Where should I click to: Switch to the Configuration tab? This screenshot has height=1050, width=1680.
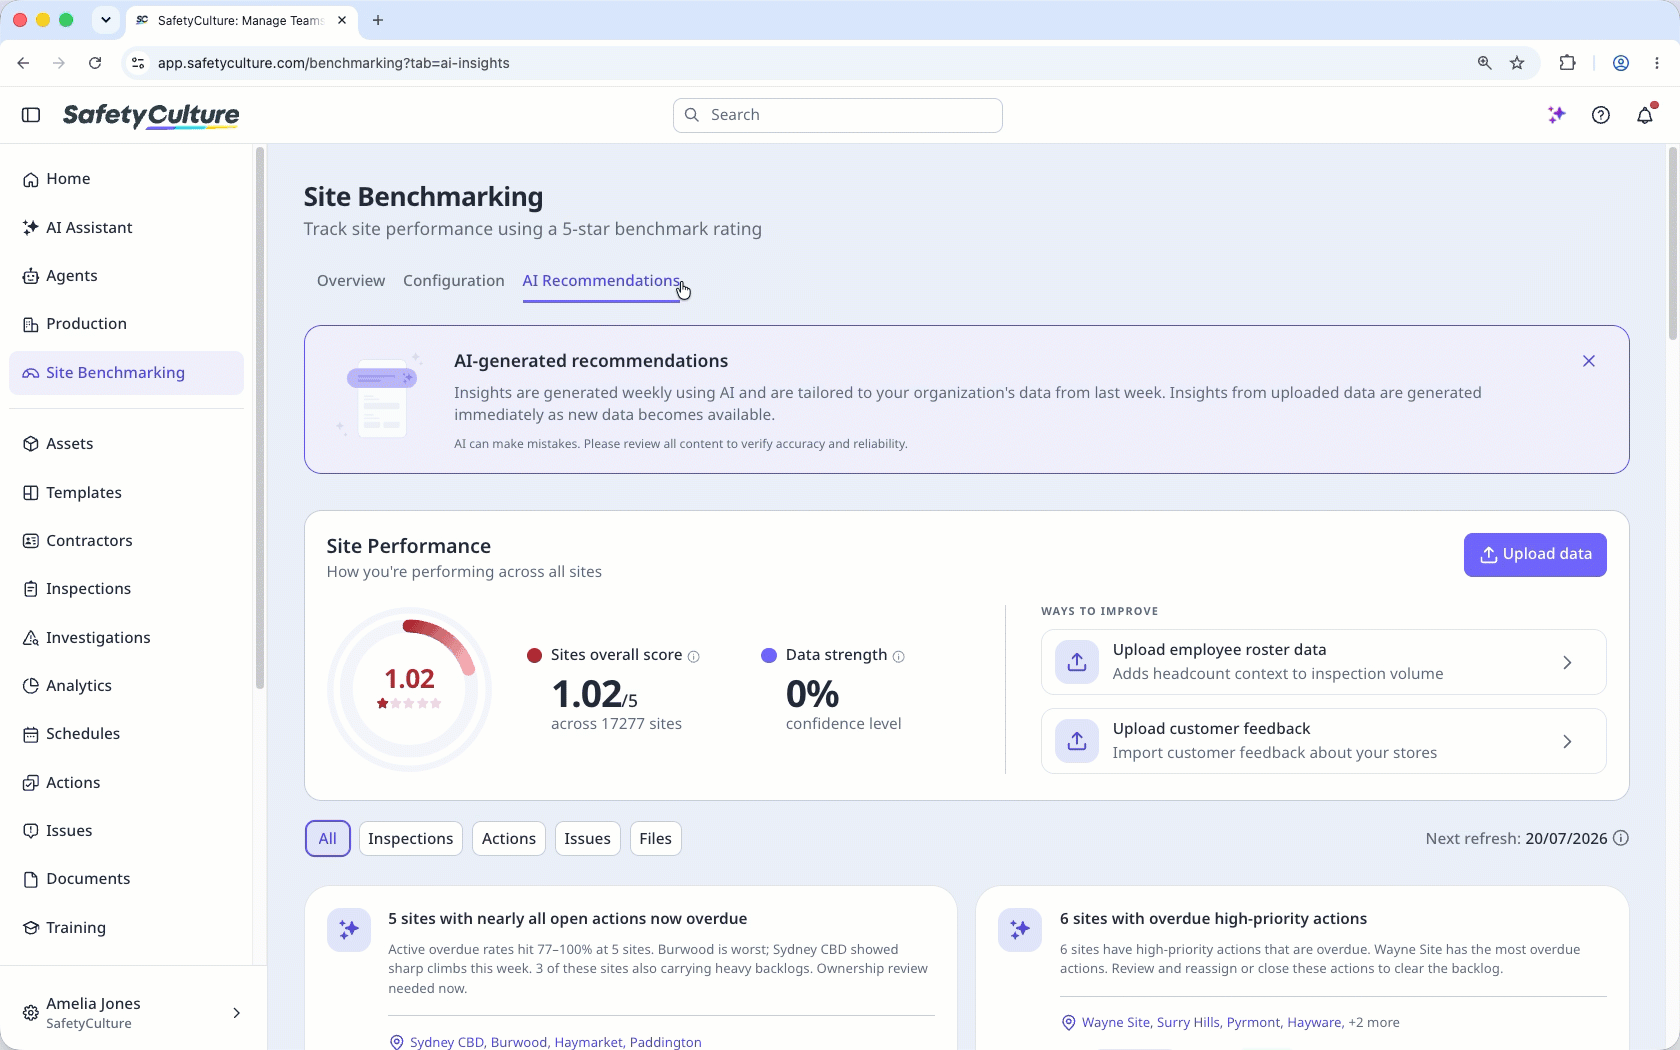tap(454, 281)
